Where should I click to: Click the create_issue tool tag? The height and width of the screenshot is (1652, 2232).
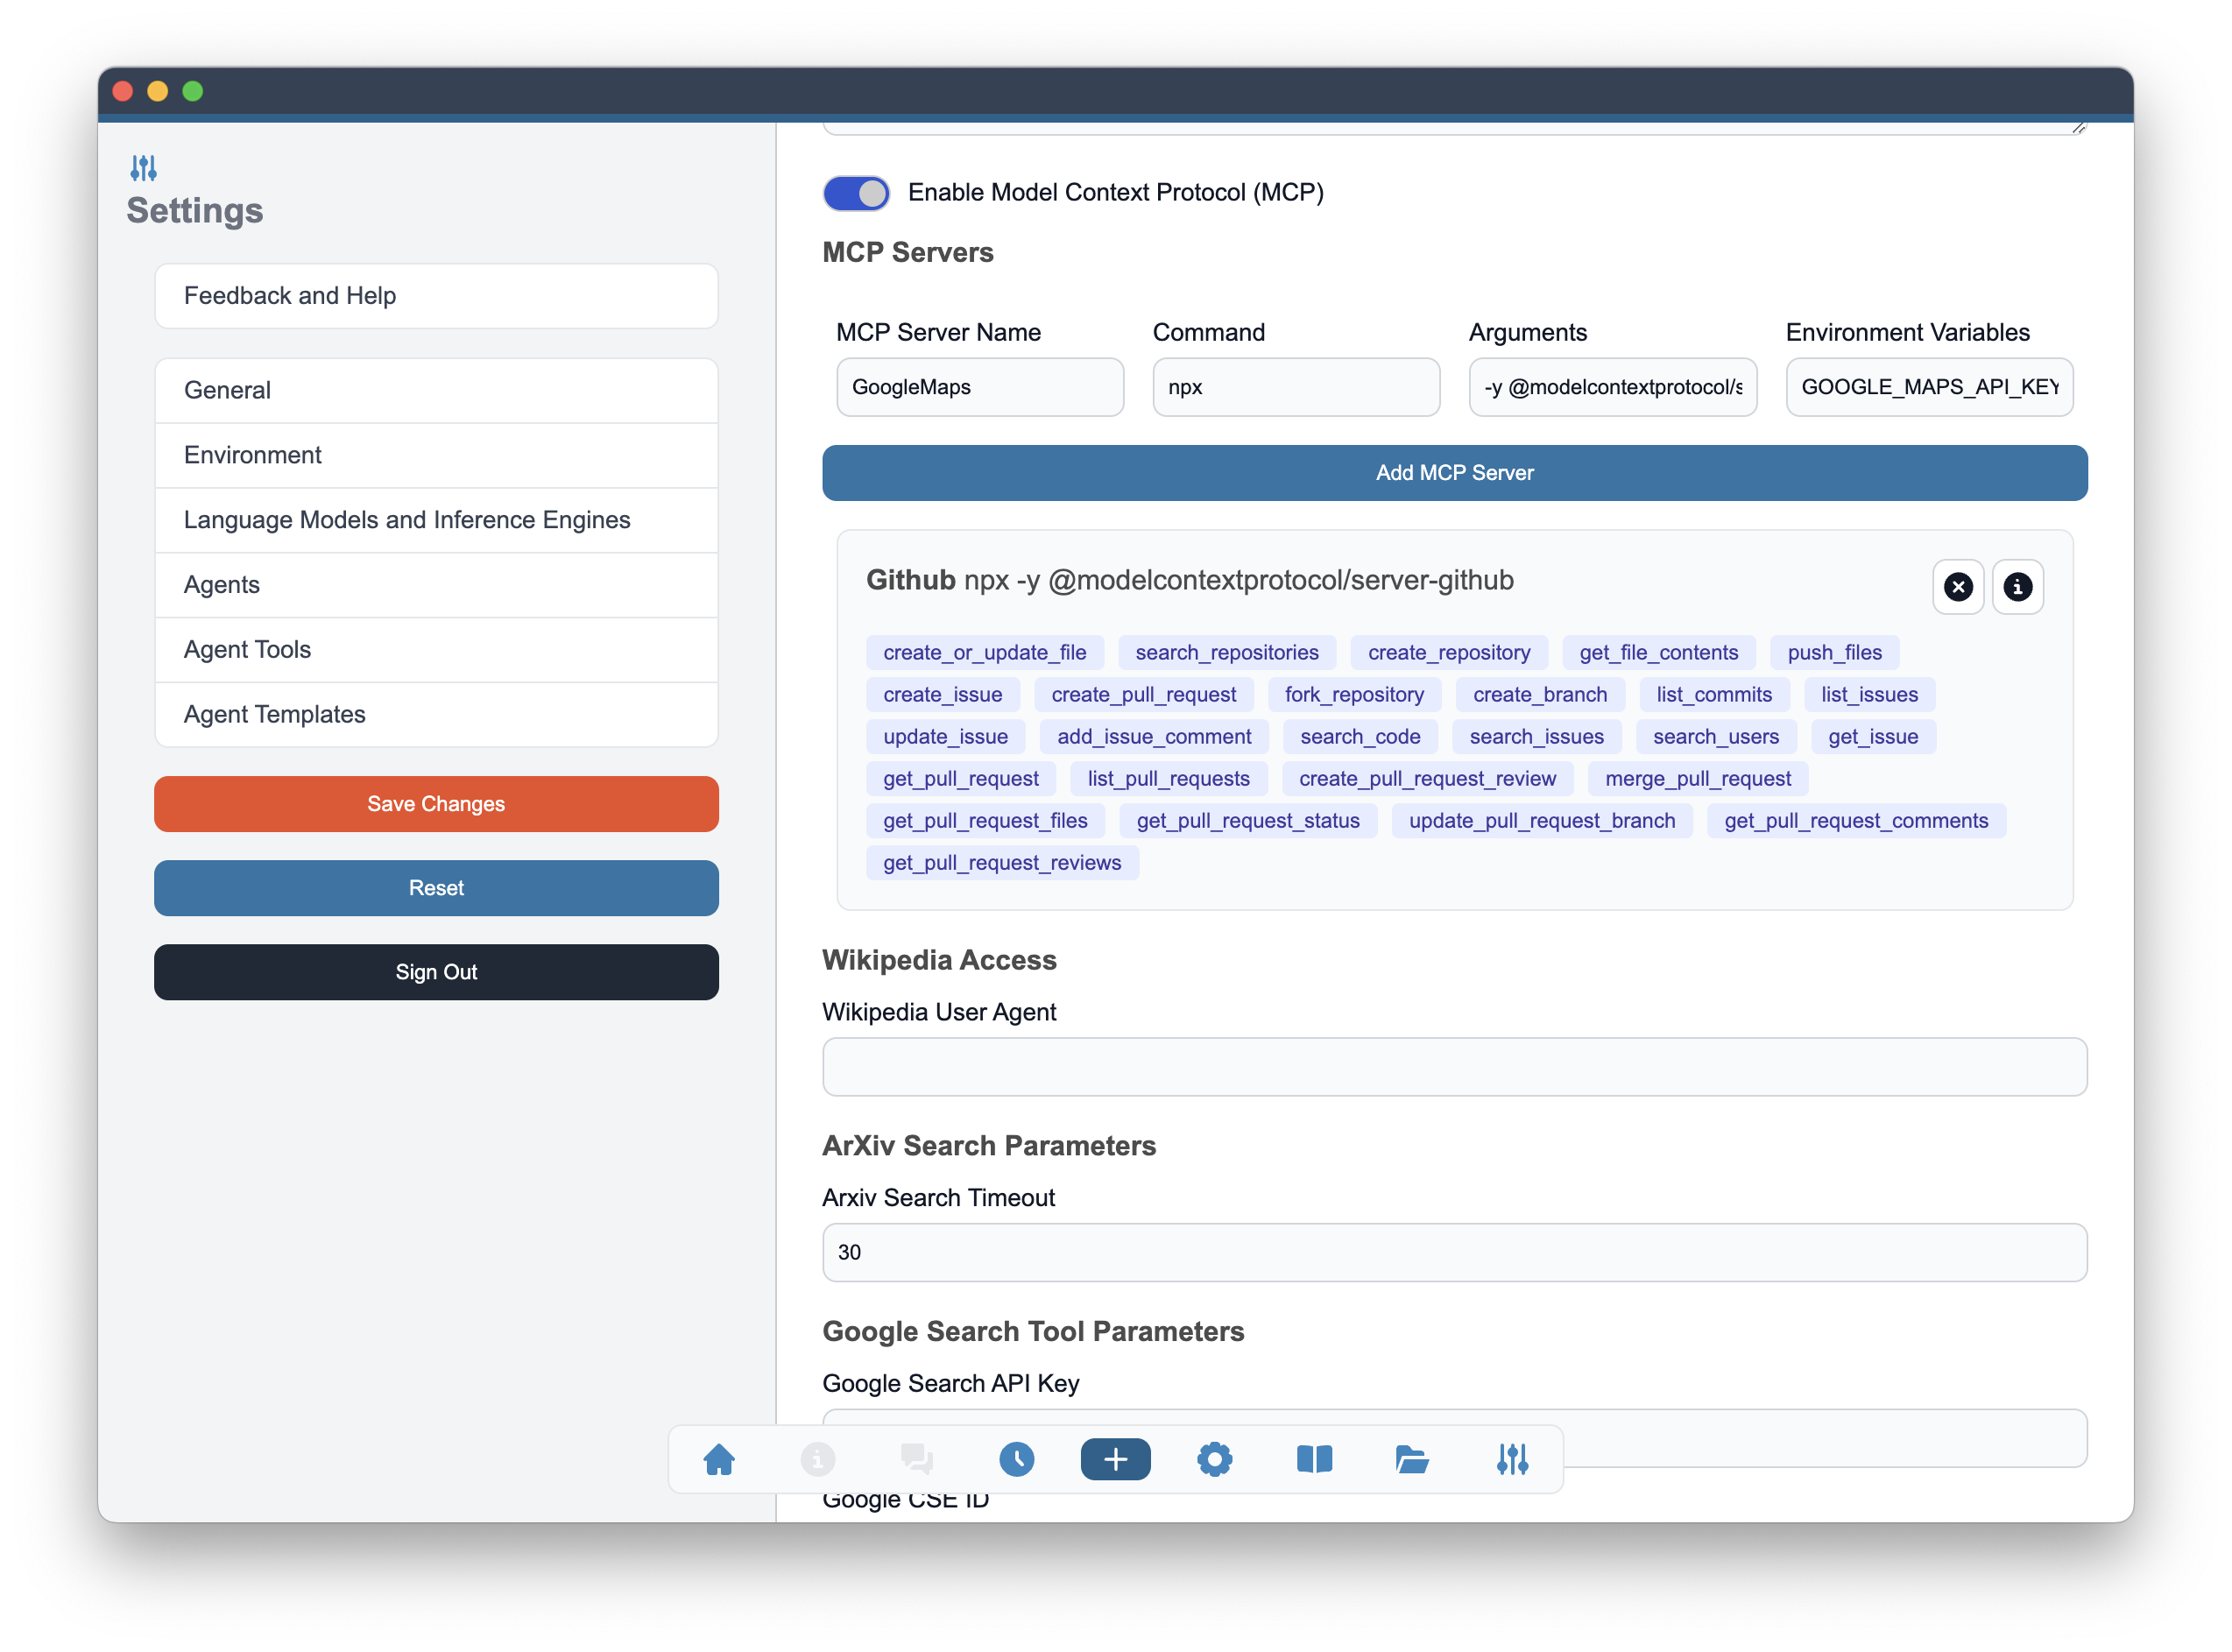[942, 695]
